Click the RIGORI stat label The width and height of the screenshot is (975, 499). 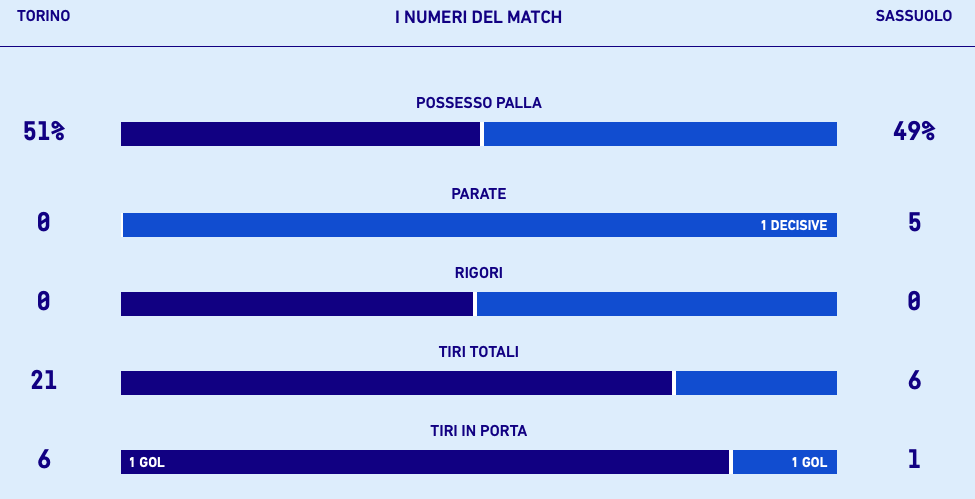[x=478, y=273]
